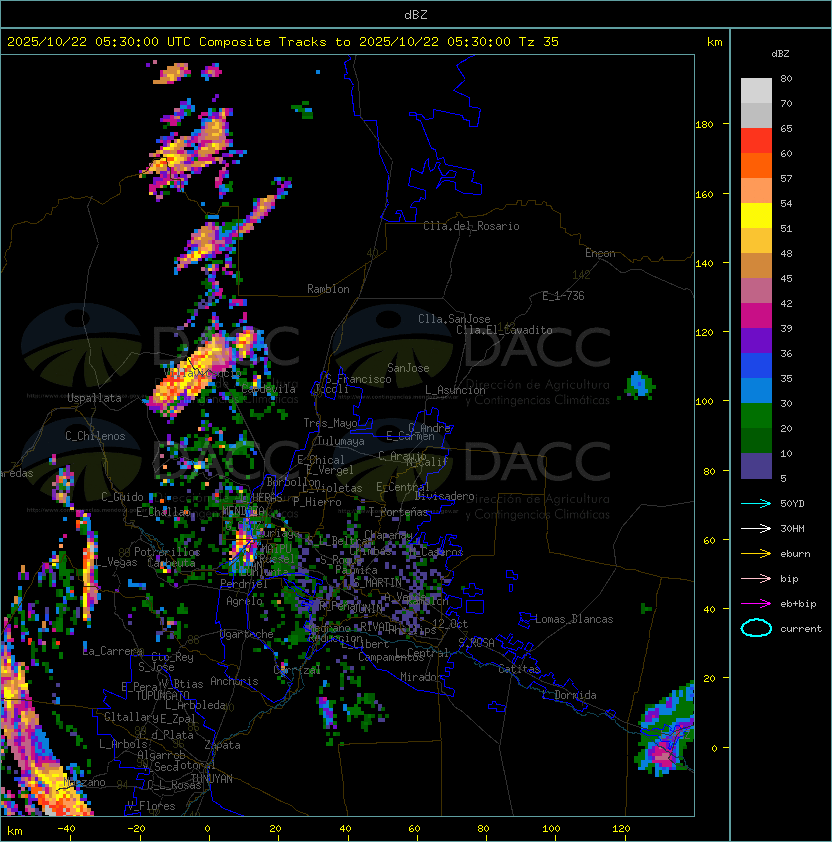Select the slate bottom swatch of dBZ scale
The height and width of the screenshot is (842, 832).
pos(756,466)
